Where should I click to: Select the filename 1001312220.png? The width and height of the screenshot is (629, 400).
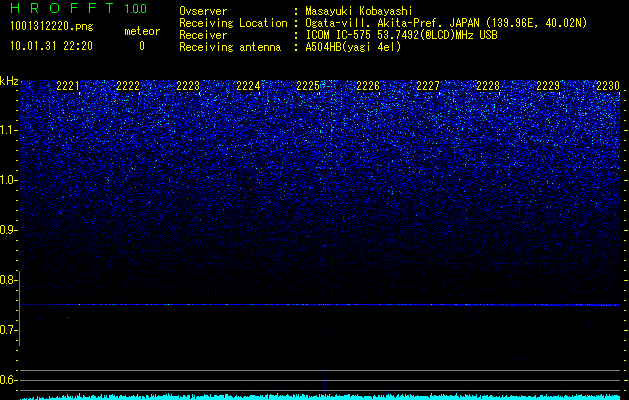tap(52, 27)
